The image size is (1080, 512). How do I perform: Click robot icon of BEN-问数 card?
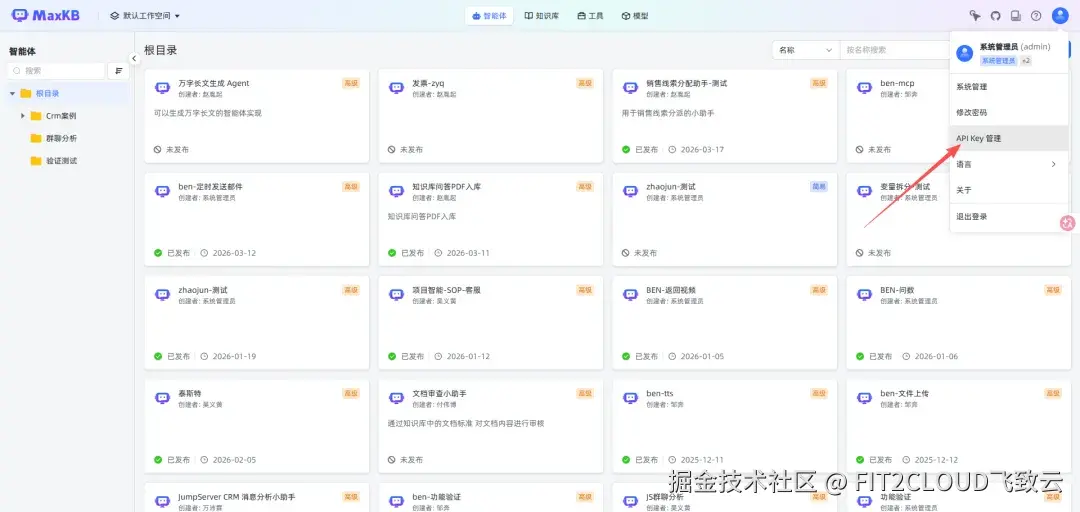tap(864, 294)
